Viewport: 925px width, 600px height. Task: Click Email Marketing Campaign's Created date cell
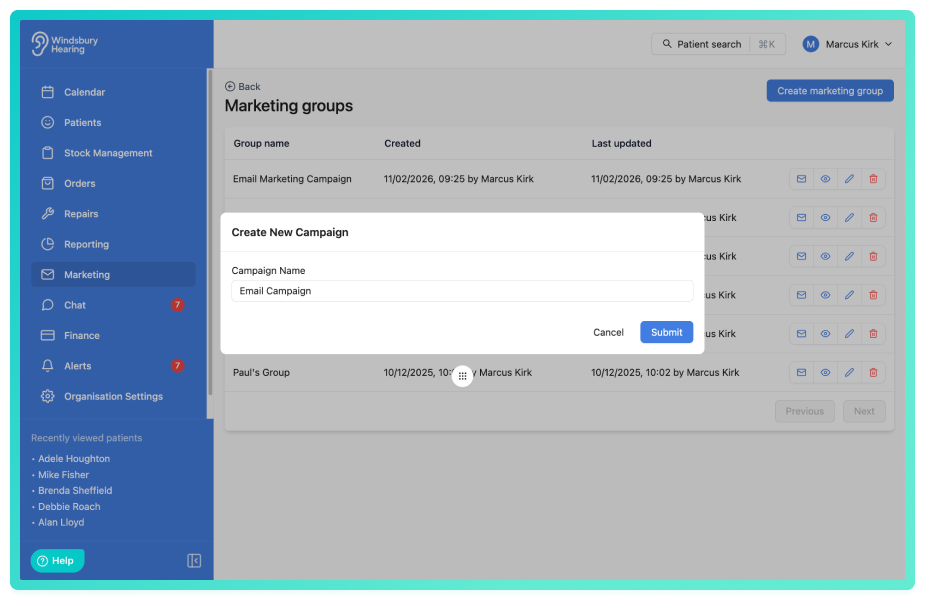[458, 179]
